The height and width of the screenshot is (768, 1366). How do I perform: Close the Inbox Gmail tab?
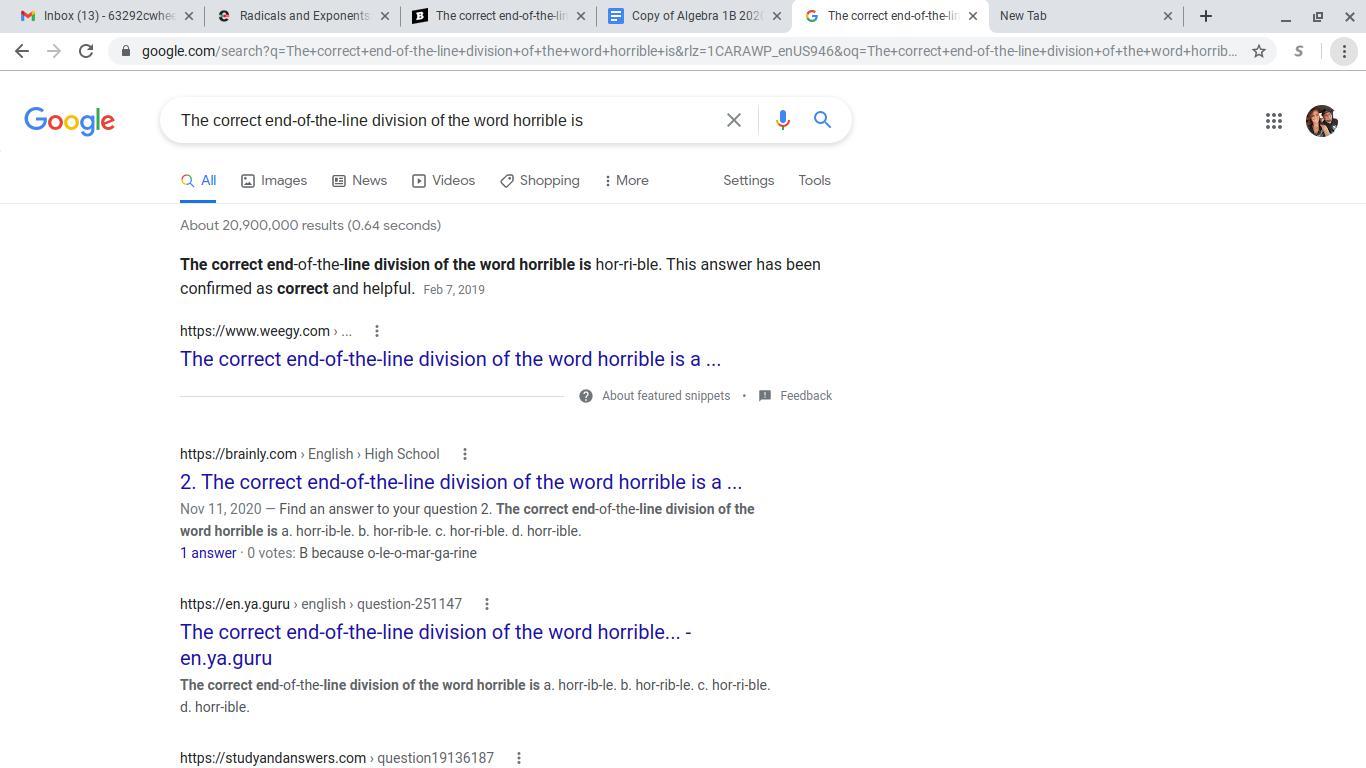pyautogui.click(x=189, y=16)
